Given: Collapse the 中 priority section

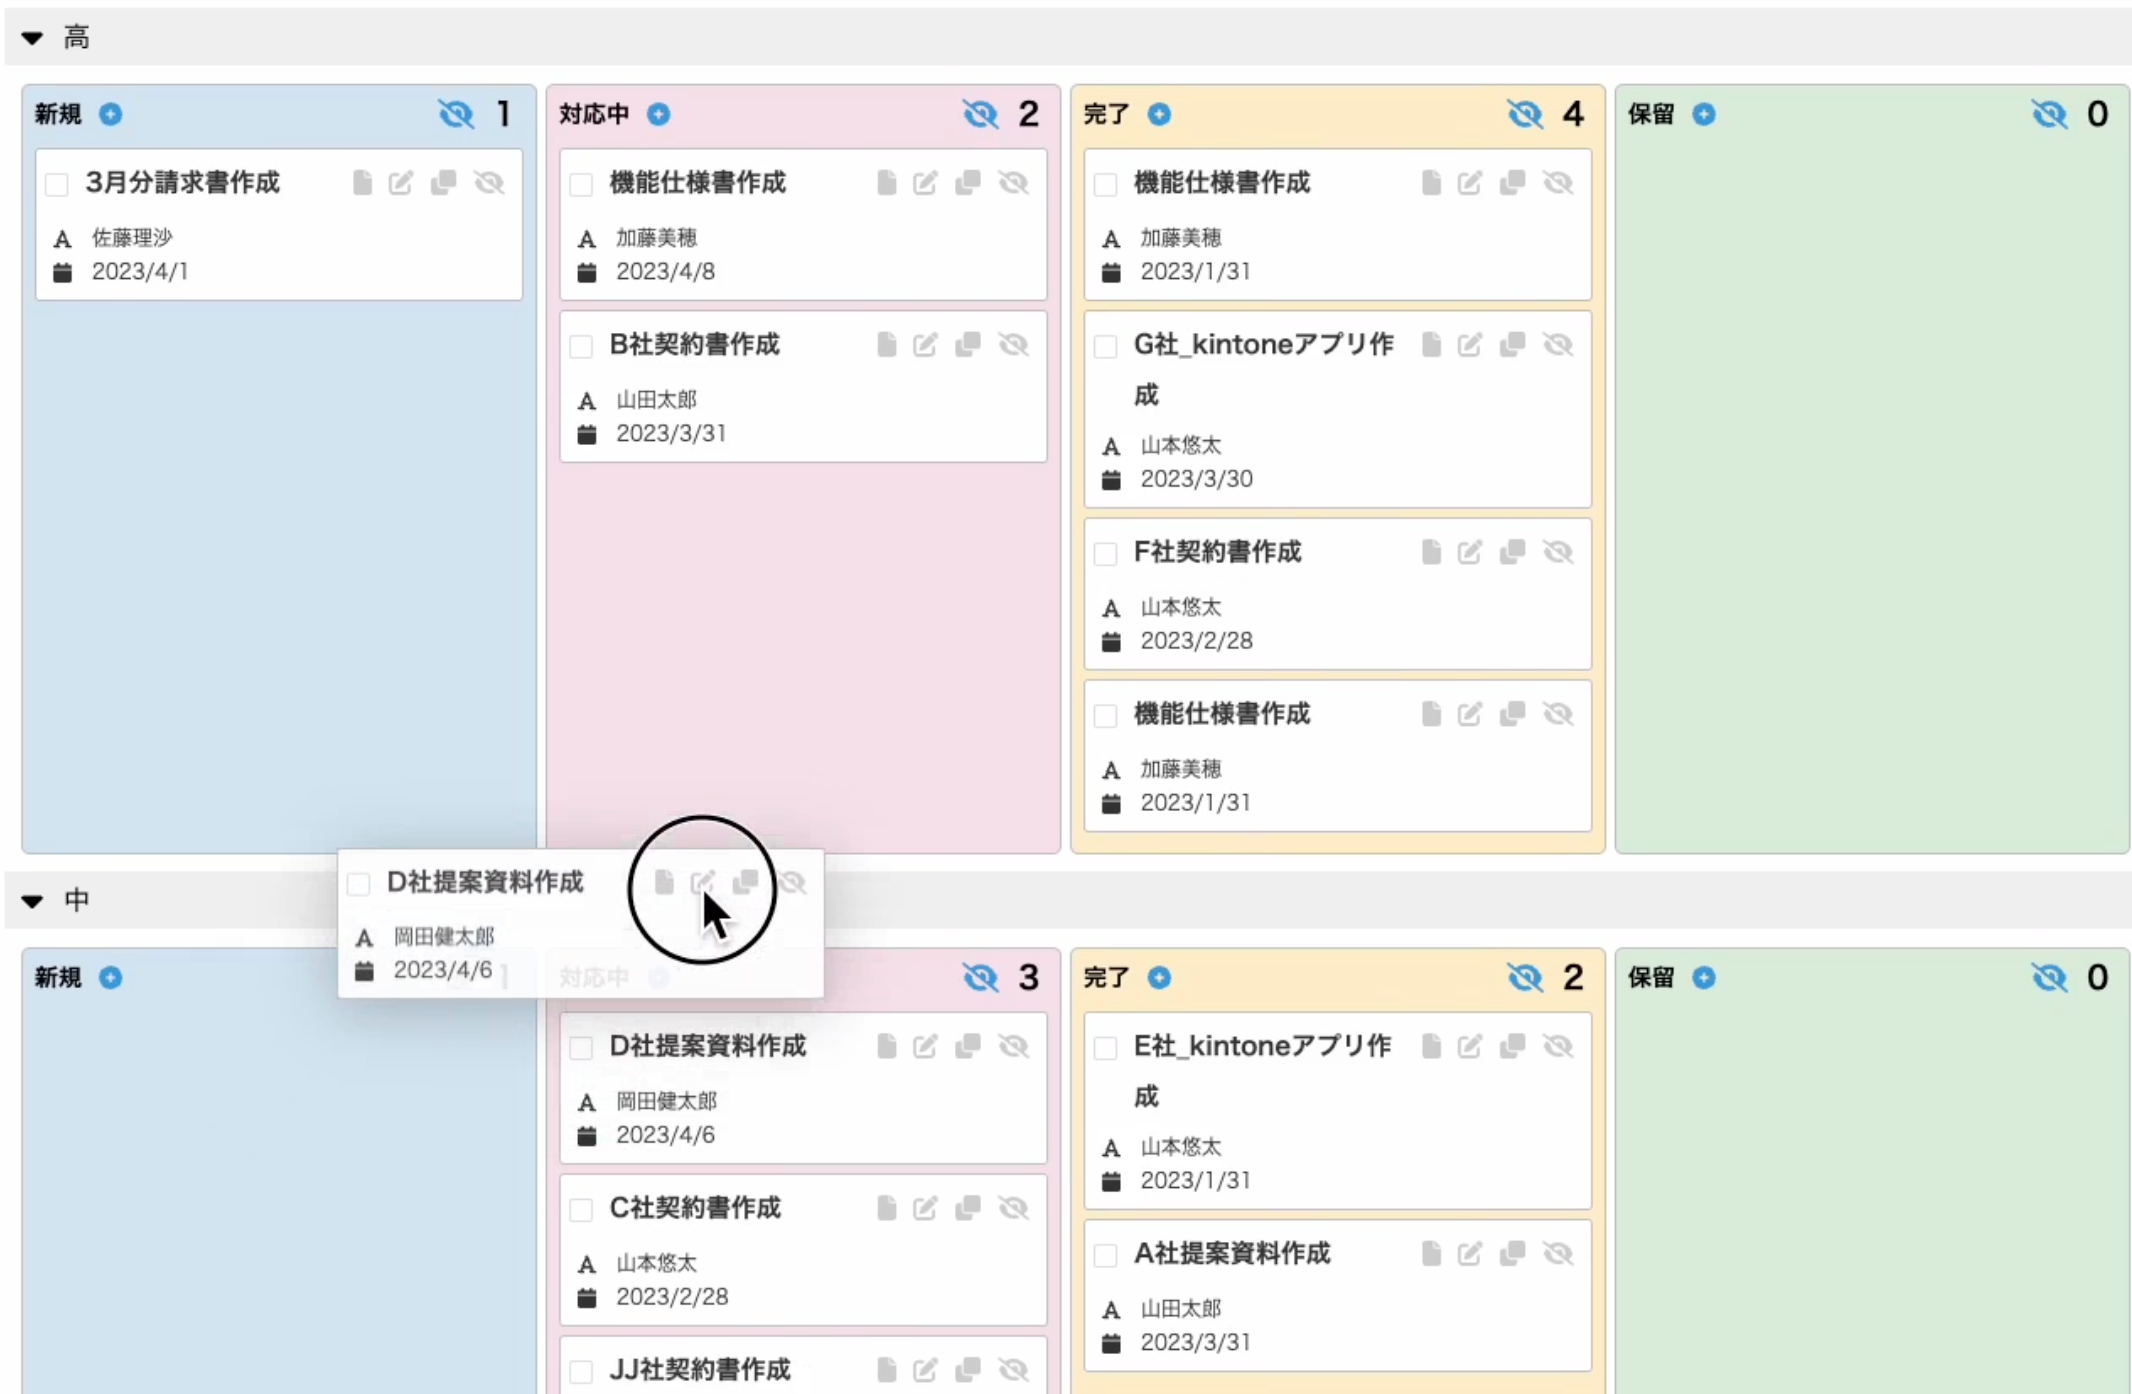Looking at the screenshot, I should tap(32, 901).
